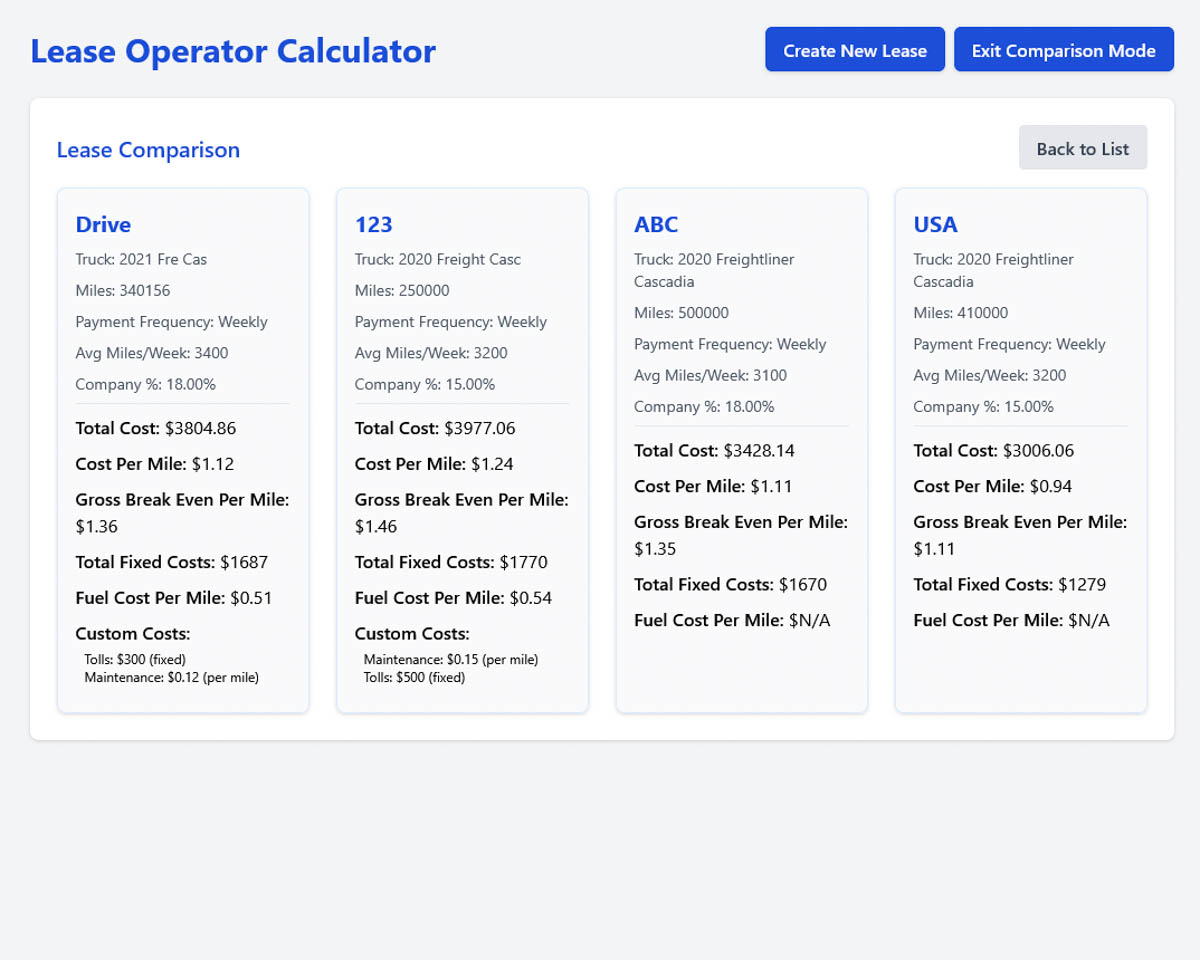Click Cost Per Mile: $1.12
1200x960 pixels.
point(155,464)
